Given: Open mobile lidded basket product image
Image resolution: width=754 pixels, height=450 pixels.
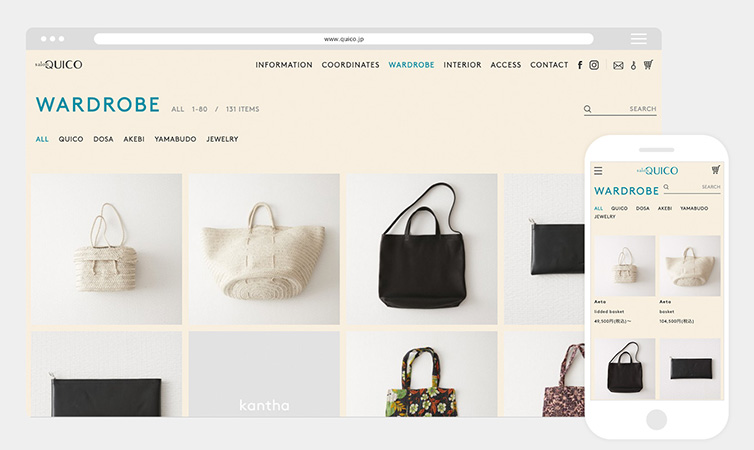Looking at the screenshot, I should [x=625, y=266].
